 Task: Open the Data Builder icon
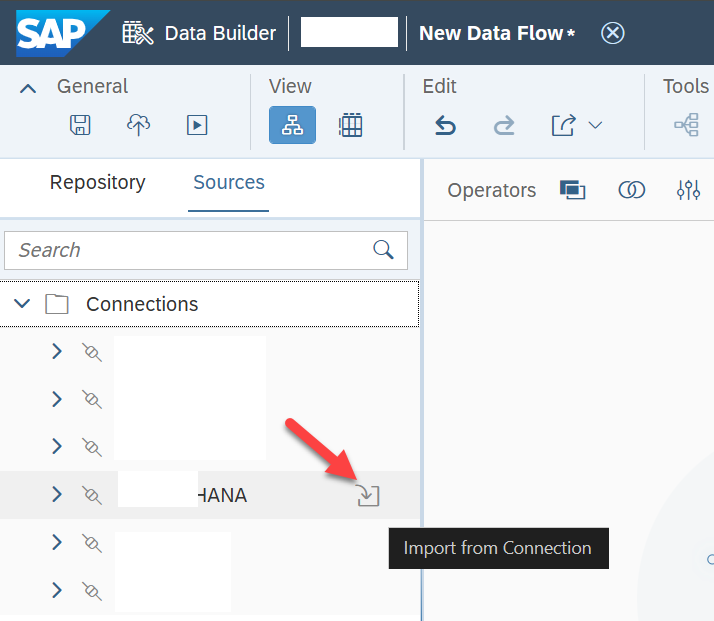[138, 33]
